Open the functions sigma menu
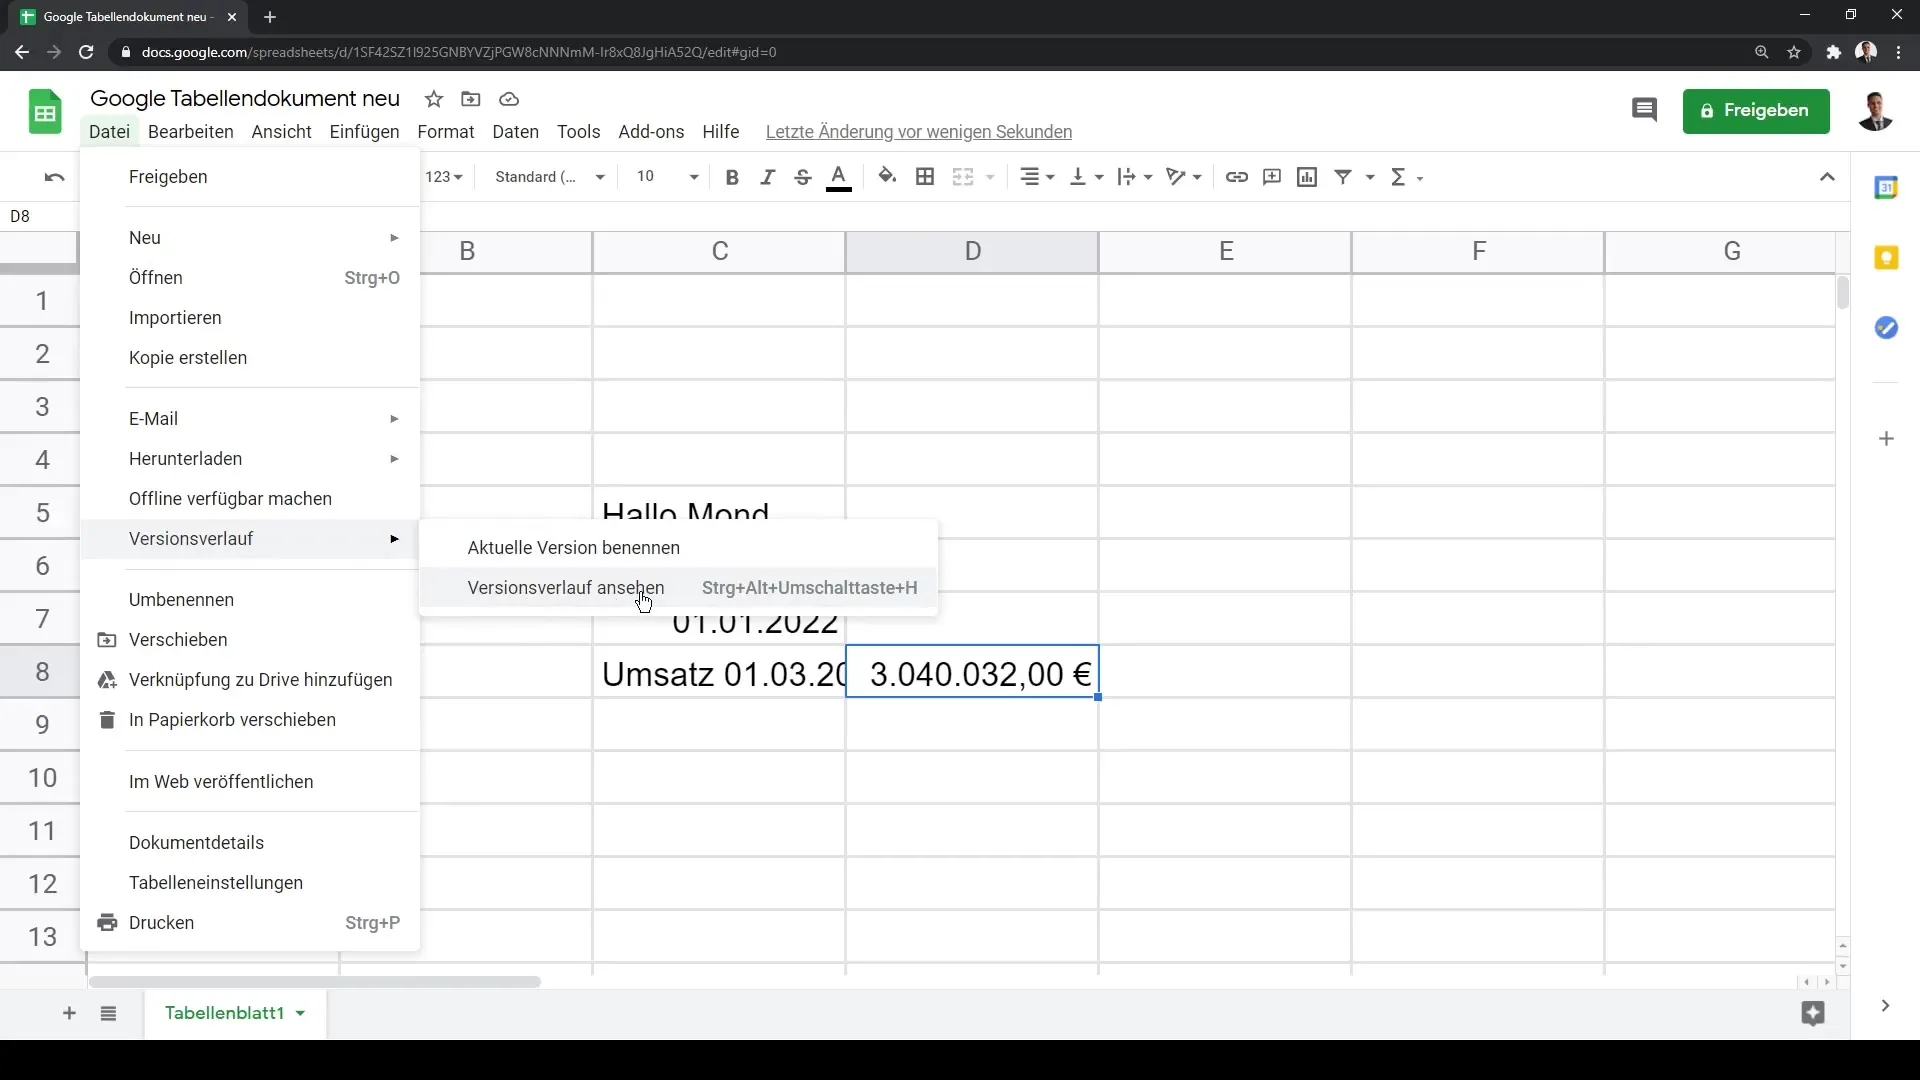Image resolution: width=1920 pixels, height=1080 pixels. 1406,177
